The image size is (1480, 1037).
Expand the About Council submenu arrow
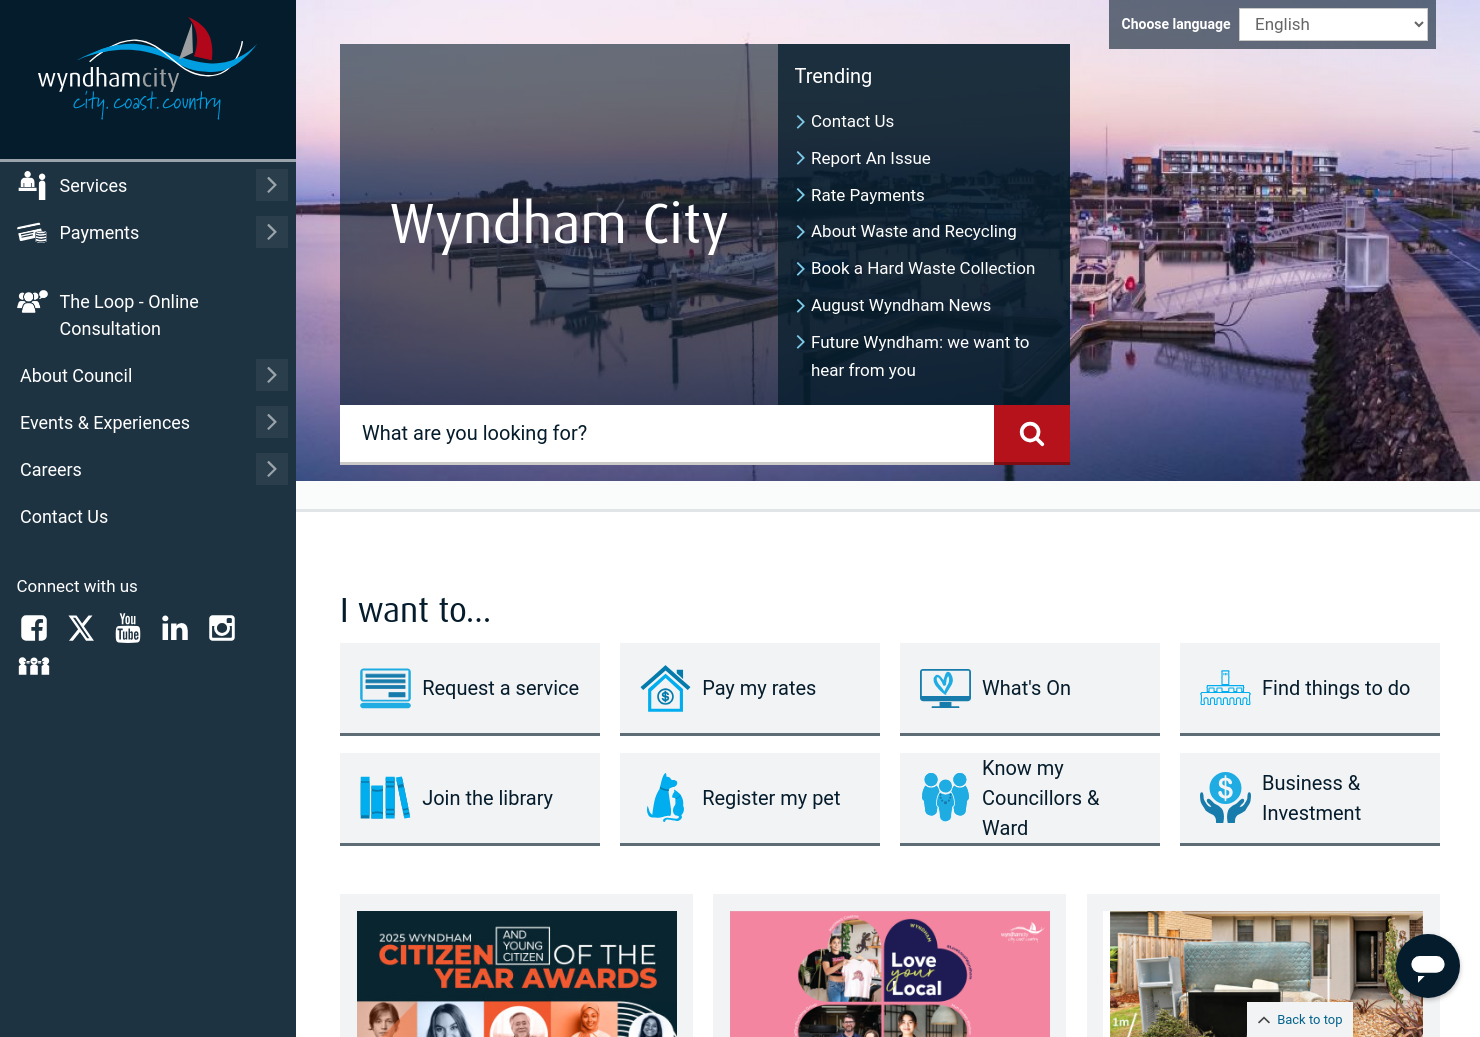click(271, 375)
